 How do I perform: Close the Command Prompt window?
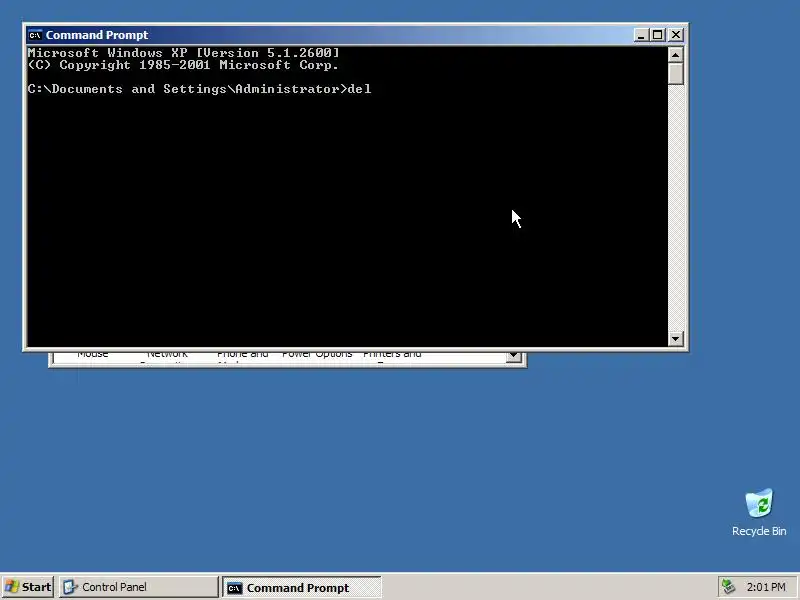coord(676,35)
